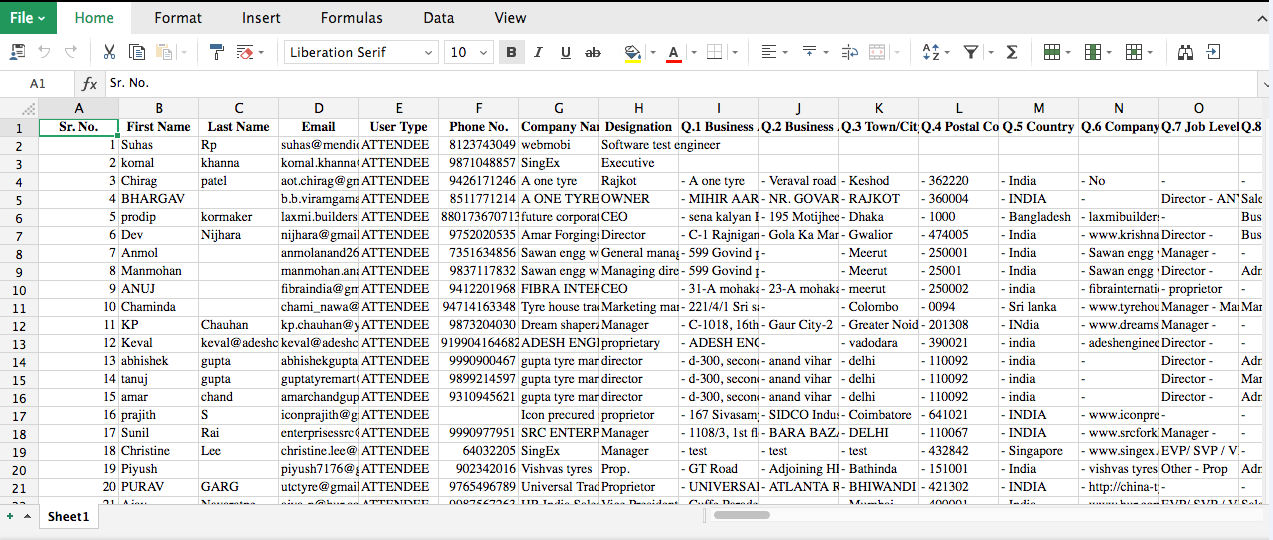Click the Insert Column icon
1273x540 pixels.
(x=1091, y=52)
